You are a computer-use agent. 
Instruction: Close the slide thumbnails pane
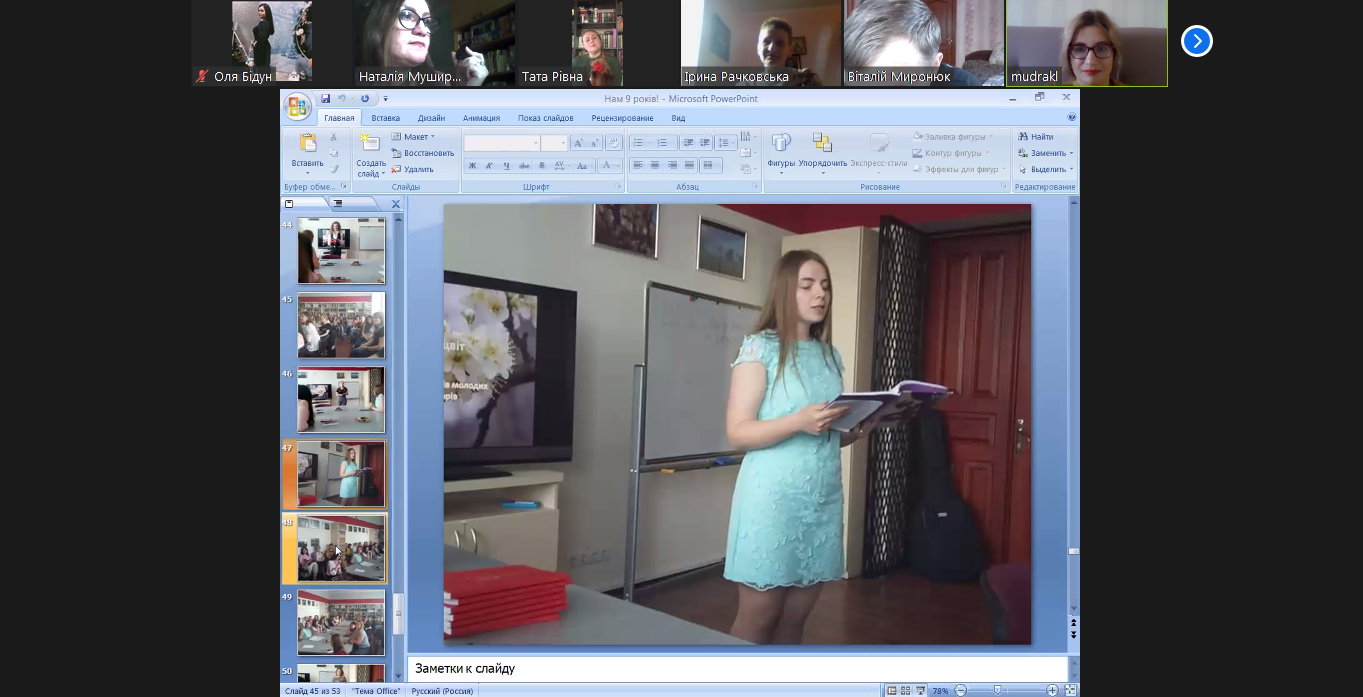395,204
